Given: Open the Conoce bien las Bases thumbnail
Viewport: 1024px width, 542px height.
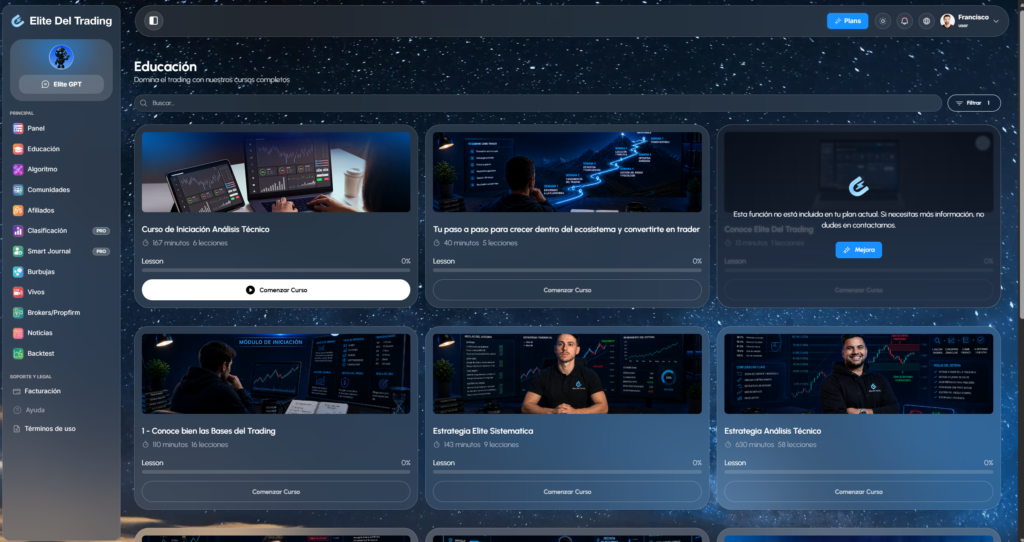Looking at the screenshot, I should point(276,374).
